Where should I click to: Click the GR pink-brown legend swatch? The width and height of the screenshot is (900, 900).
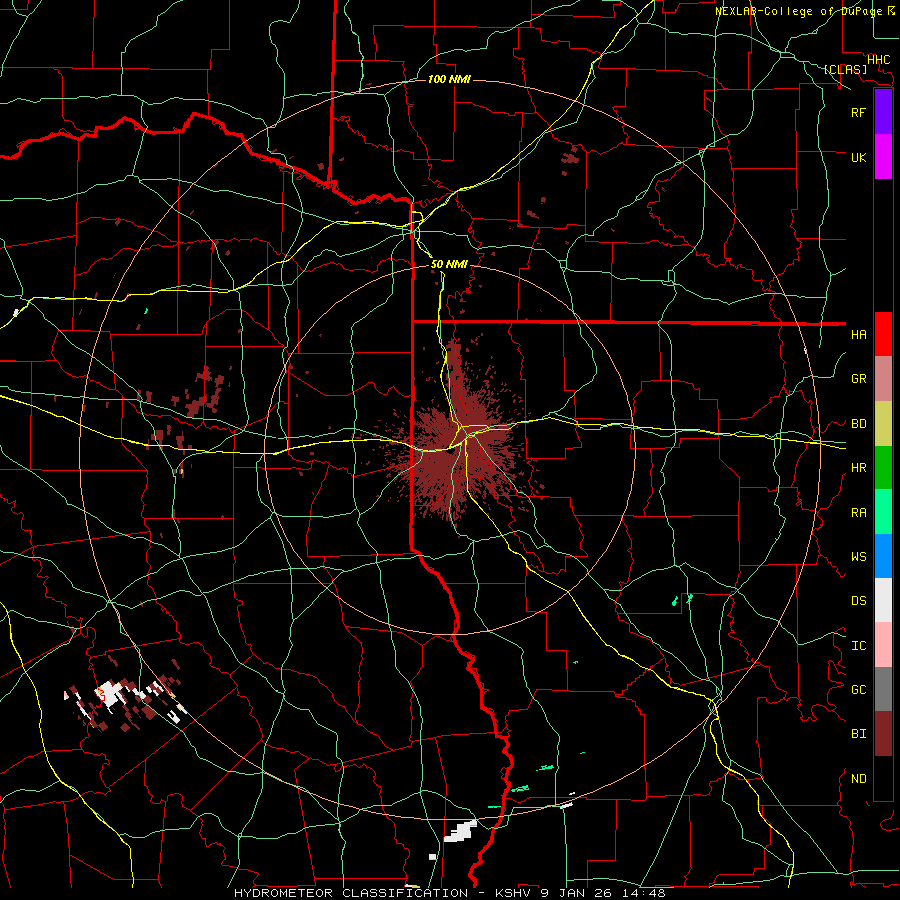(883, 379)
